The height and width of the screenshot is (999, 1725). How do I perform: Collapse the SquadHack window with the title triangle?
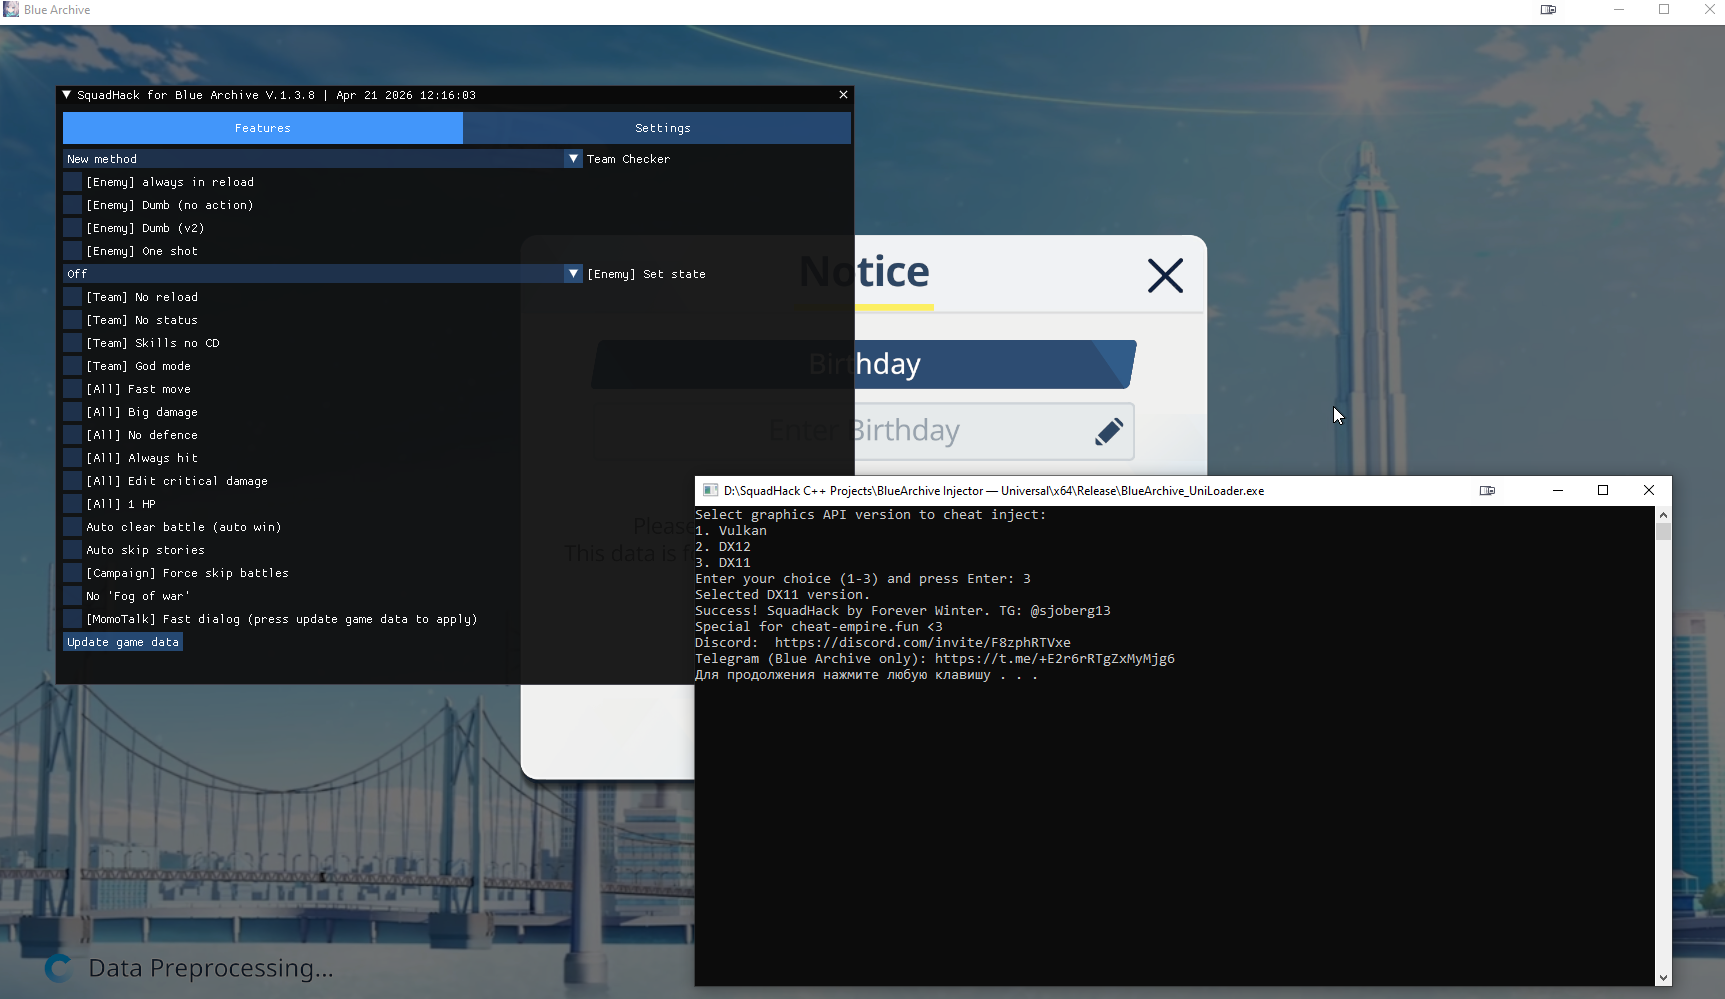pyautogui.click(x=67, y=95)
